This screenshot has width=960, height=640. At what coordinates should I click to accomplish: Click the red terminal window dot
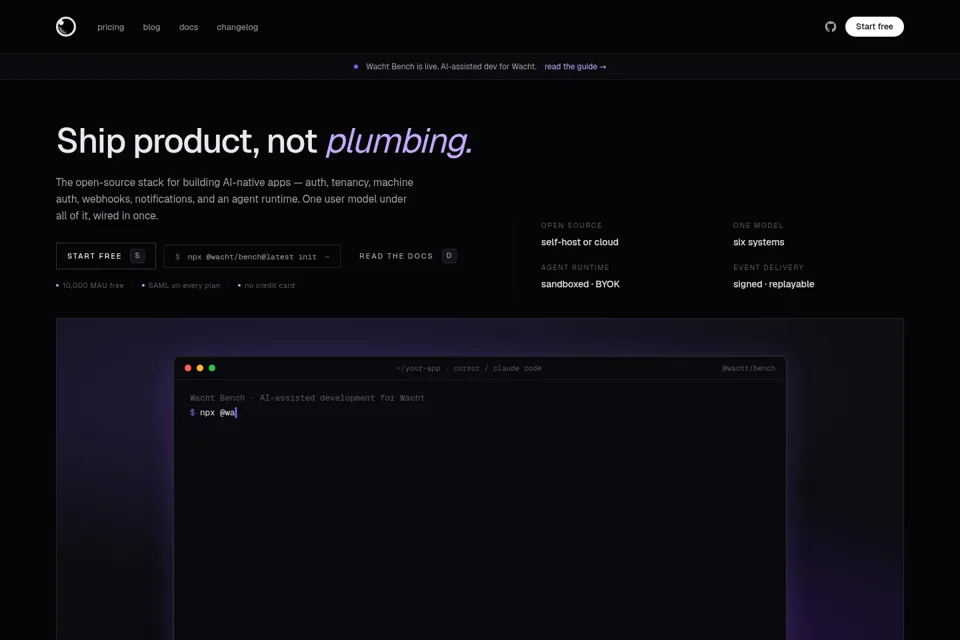click(x=188, y=368)
